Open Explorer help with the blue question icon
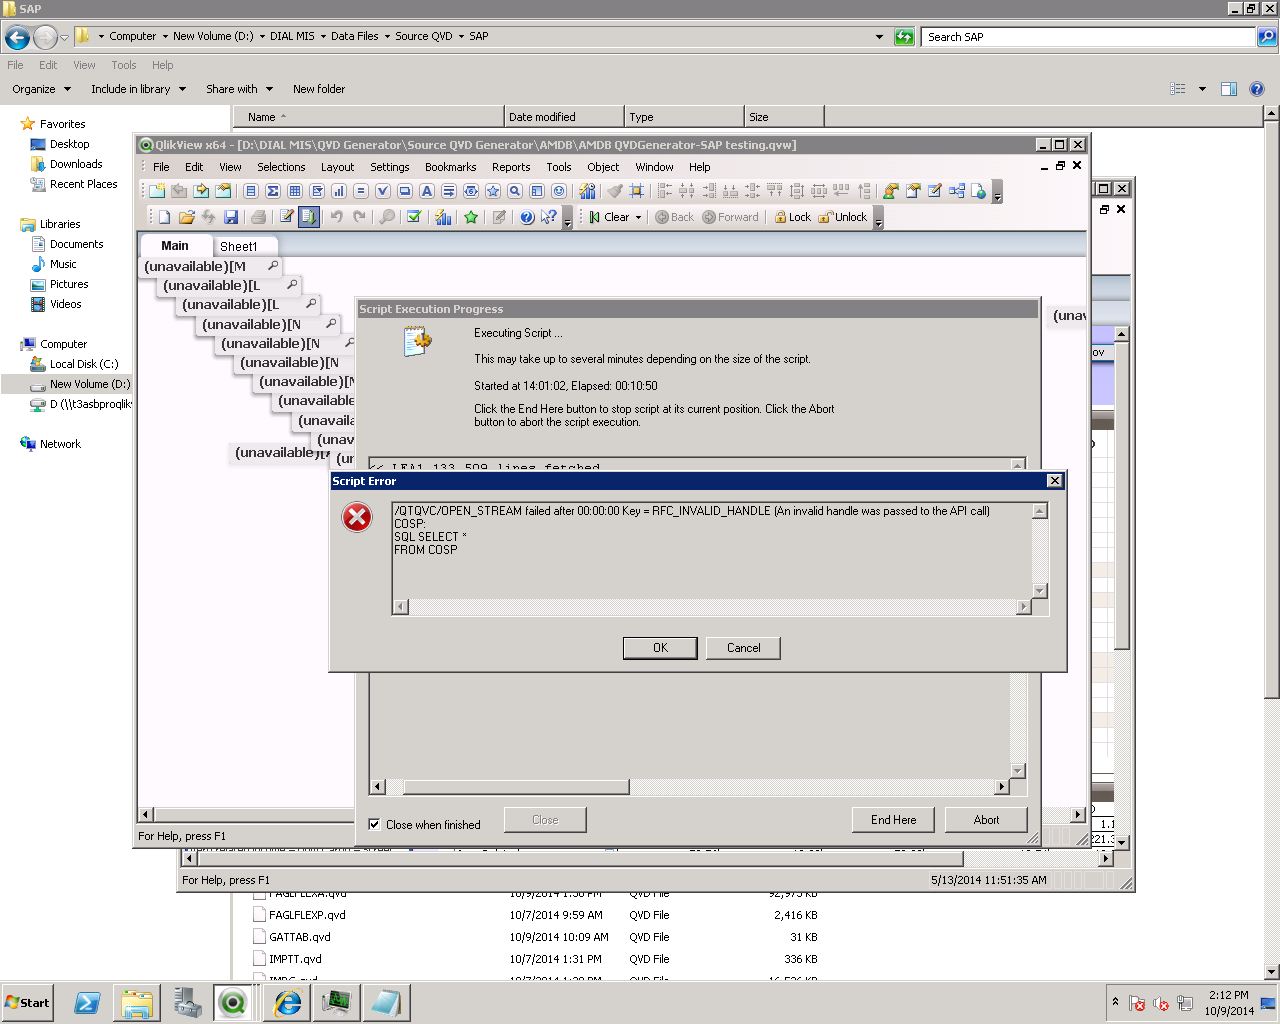Image resolution: width=1280 pixels, height=1024 pixels. pos(1257,89)
